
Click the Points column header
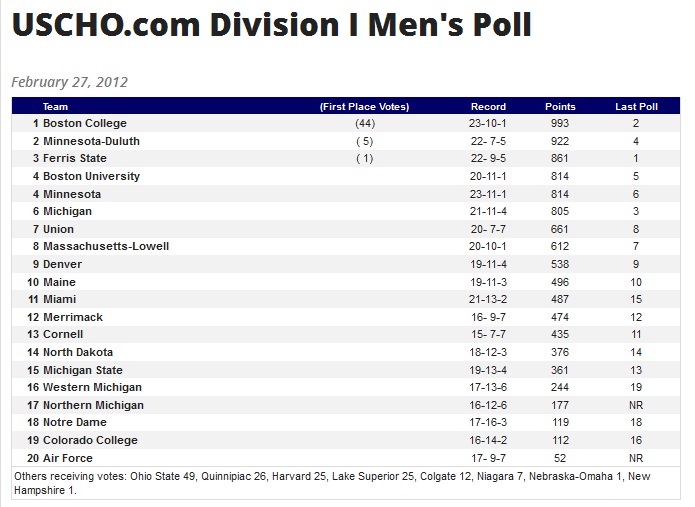pos(560,106)
